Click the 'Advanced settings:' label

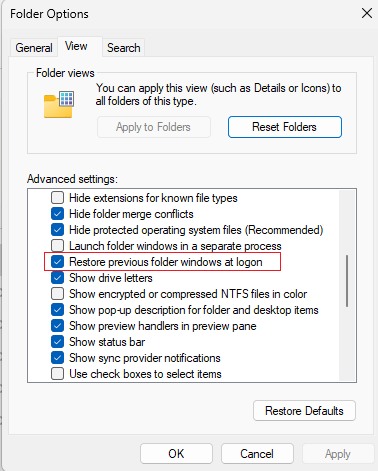[x=72, y=179]
